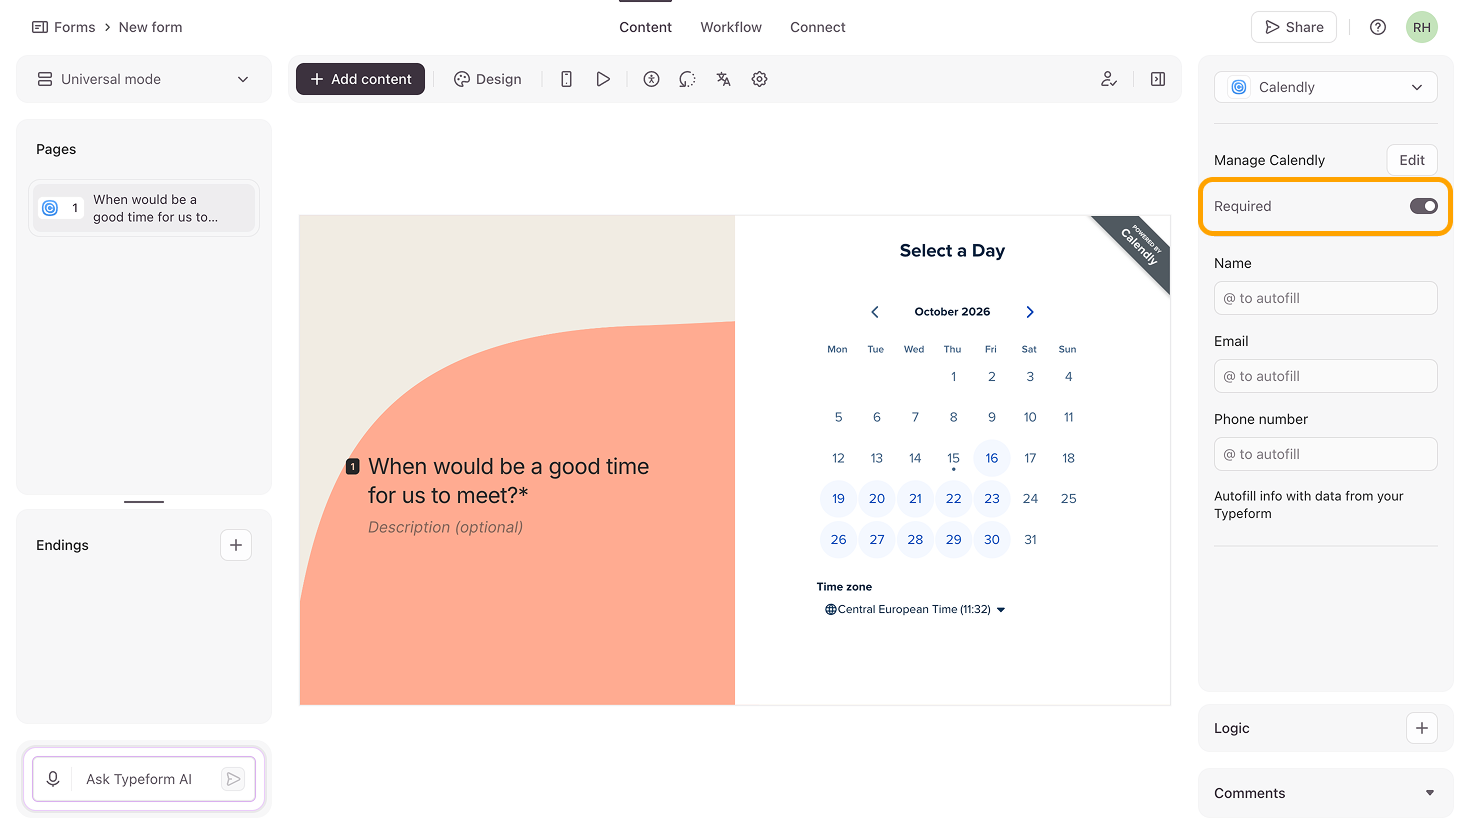Click Edit next to Manage Calendly

point(1412,160)
